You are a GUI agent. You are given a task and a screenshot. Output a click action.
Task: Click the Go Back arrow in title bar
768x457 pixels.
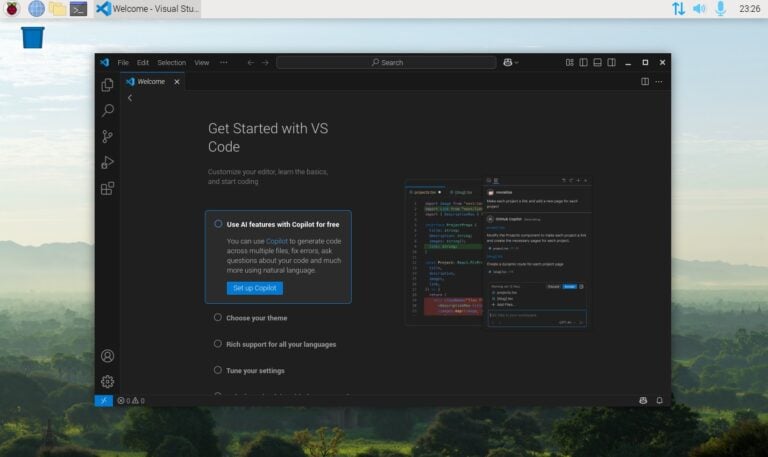[x=250, y=63]
